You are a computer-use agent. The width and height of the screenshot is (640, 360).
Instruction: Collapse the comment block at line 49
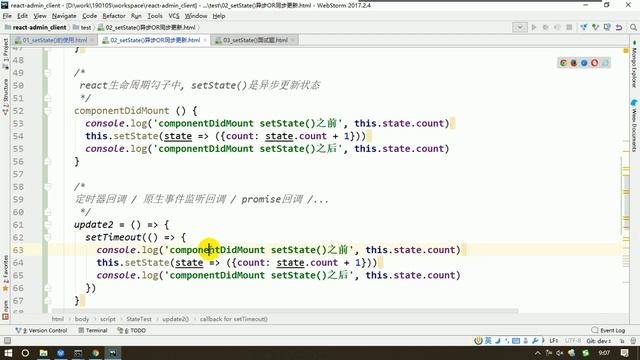point(47,73)
